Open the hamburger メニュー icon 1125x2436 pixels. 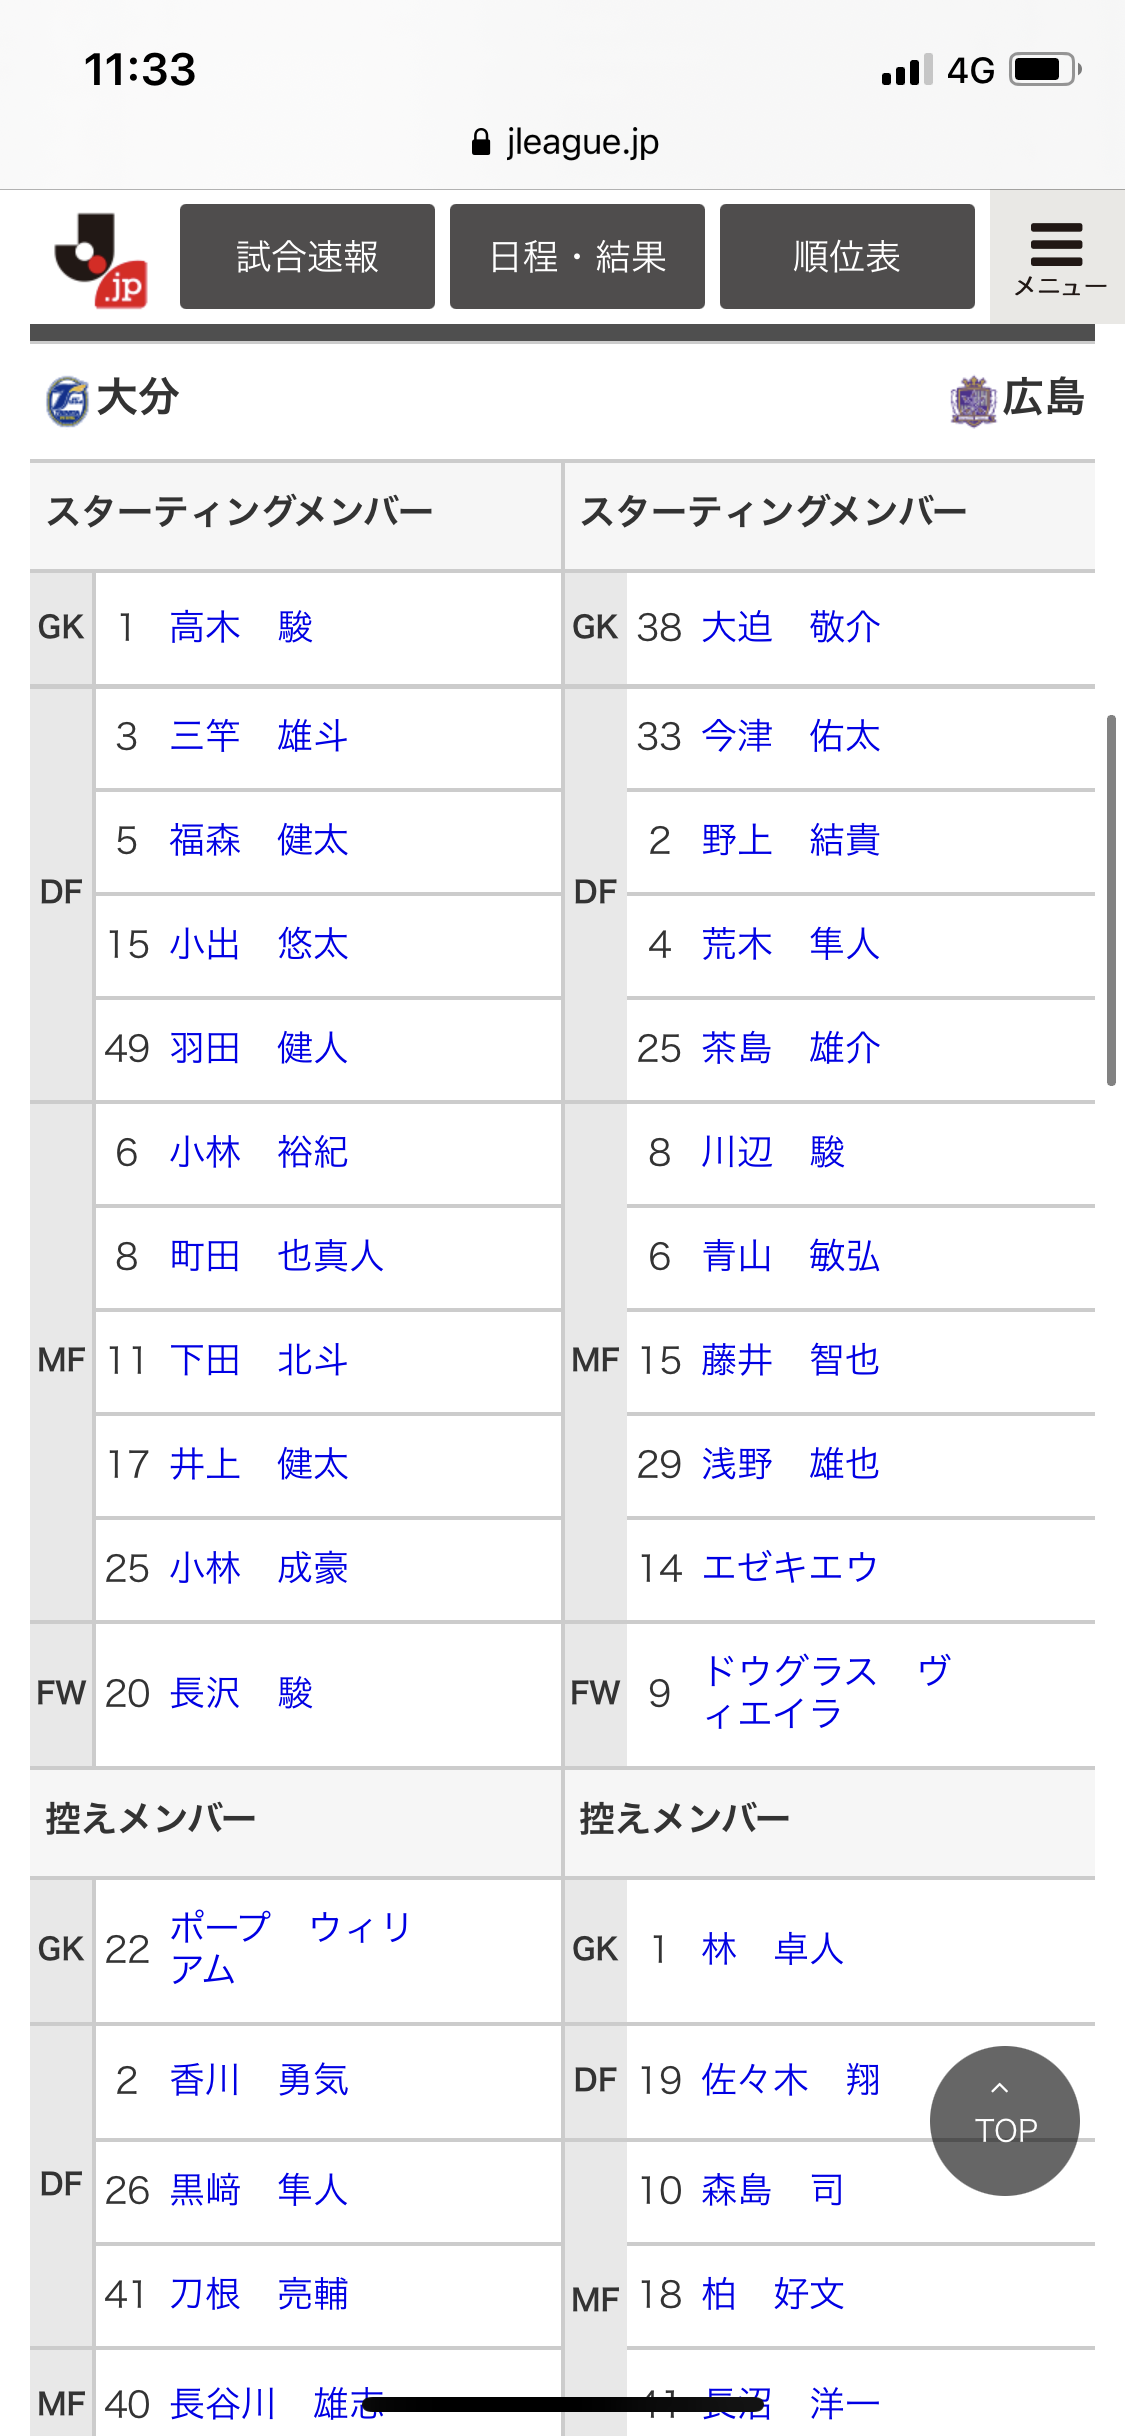click(x=1058, y=257)
